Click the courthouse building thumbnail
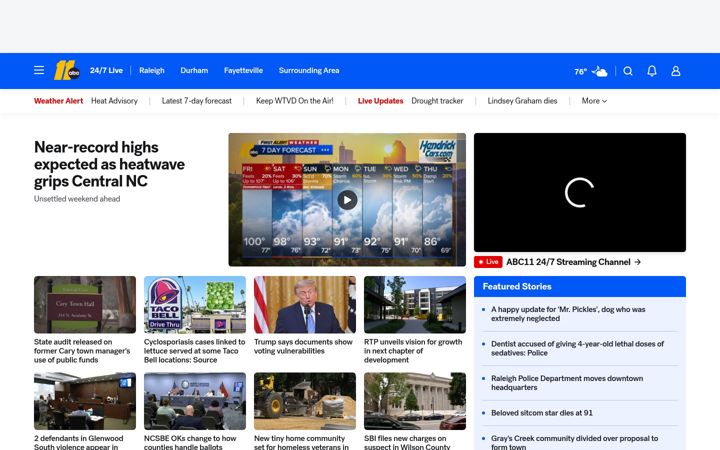Viewport: 720px width, 450px height. (x=415, y=401)
